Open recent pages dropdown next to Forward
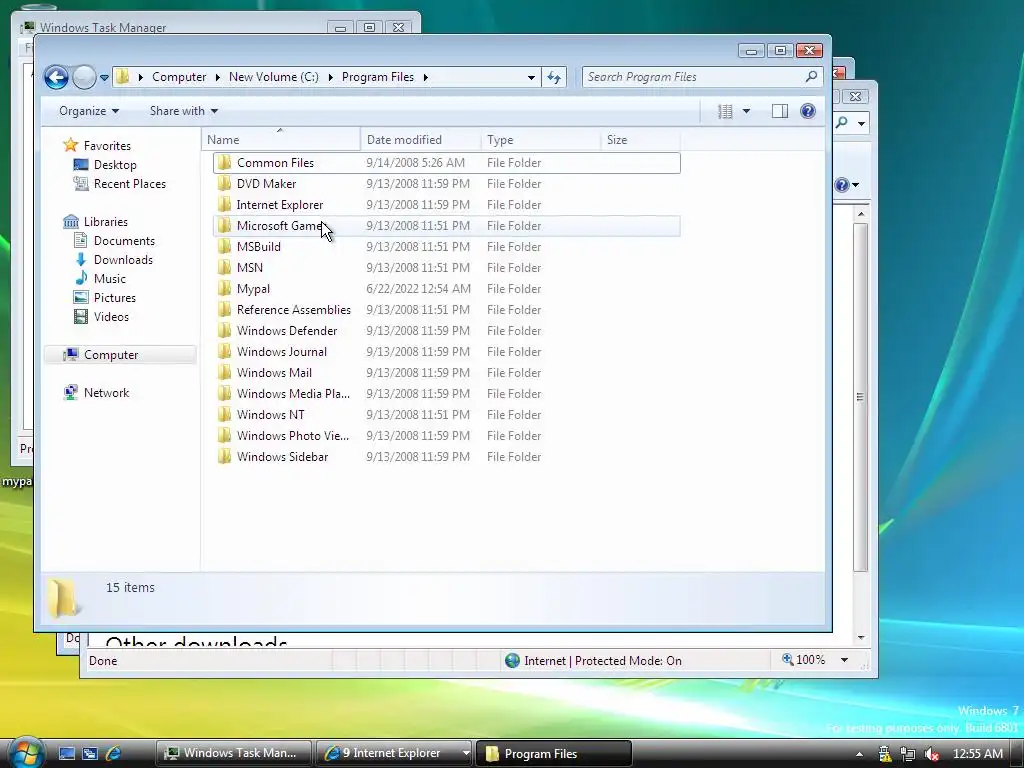The width and height of the screenshot is (1024, 768). coord(104,78)
